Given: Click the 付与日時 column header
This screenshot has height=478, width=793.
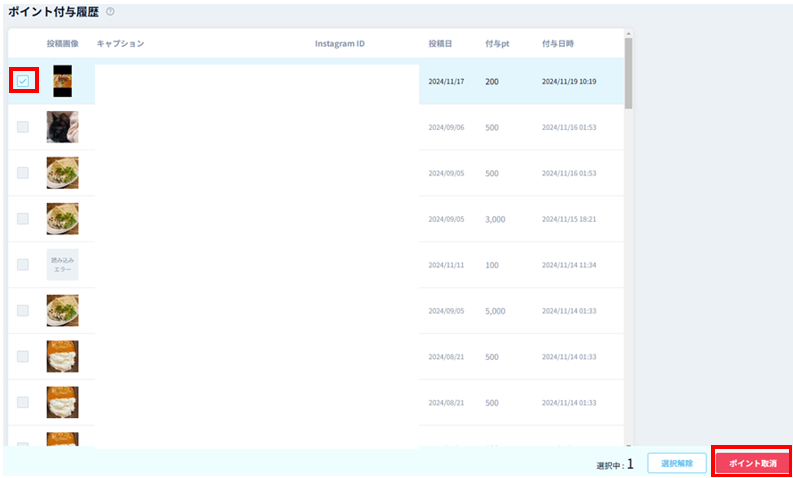Looking at the screenshot, I should pyautogui.click(x=557, y=44).
